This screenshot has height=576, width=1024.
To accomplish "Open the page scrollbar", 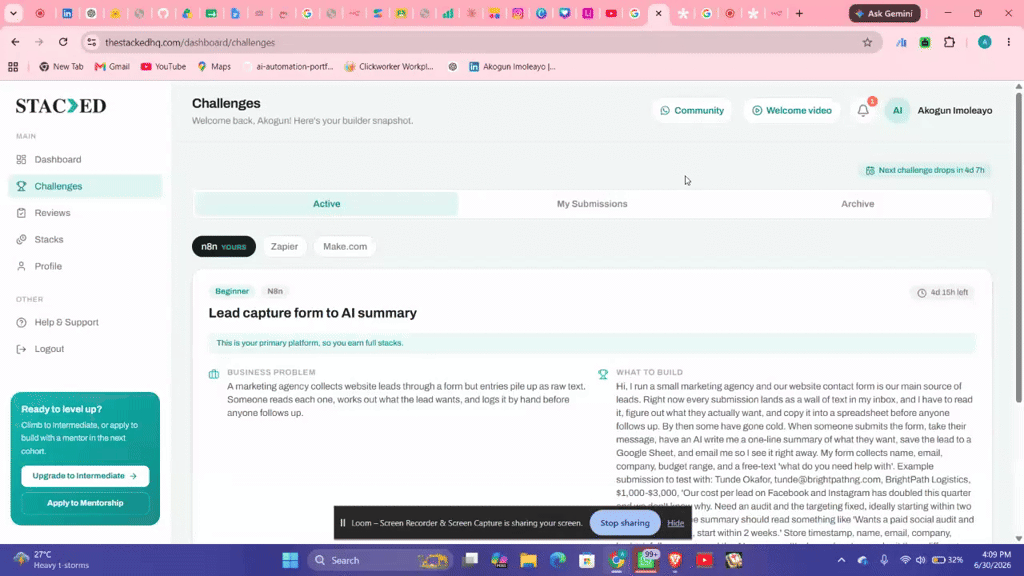I will [x=1018, y=248].
